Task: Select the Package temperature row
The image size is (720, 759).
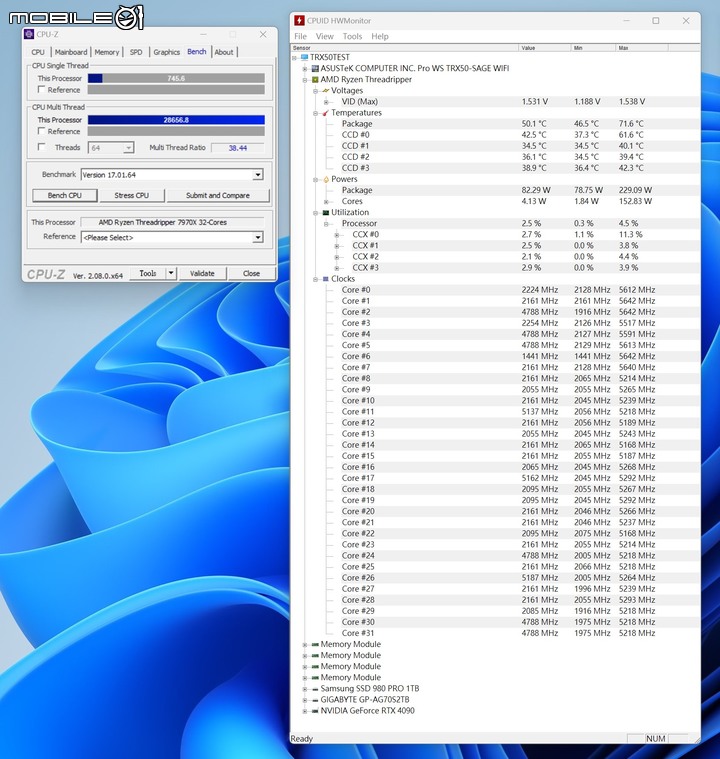Action: tap(496, 124)
